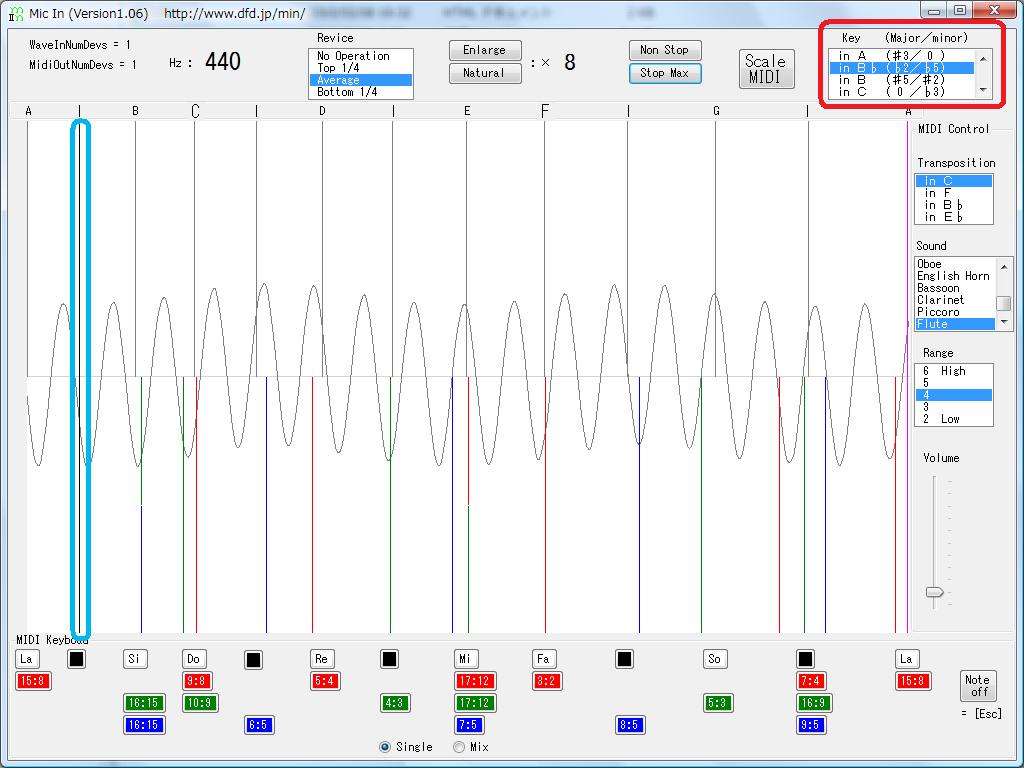Select Transposition 'in F'

pos(954,193)
